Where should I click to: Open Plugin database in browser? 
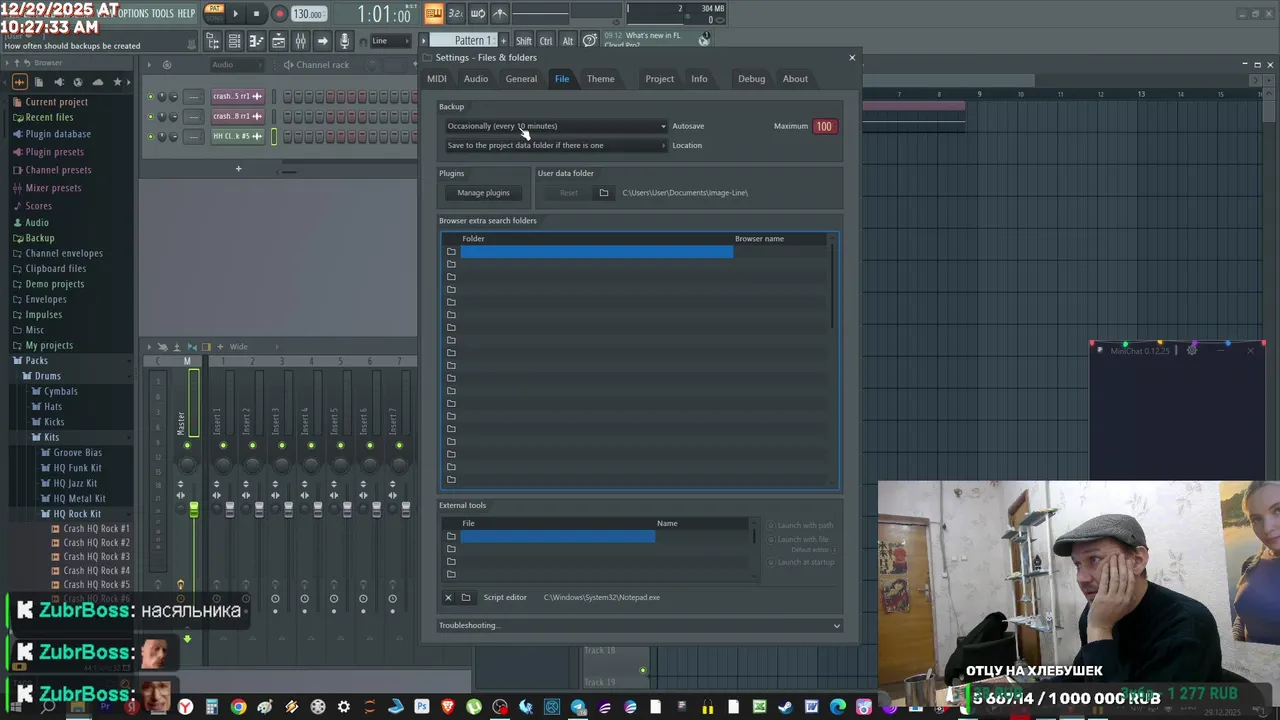pyautogui.click(x=58, y=134)
